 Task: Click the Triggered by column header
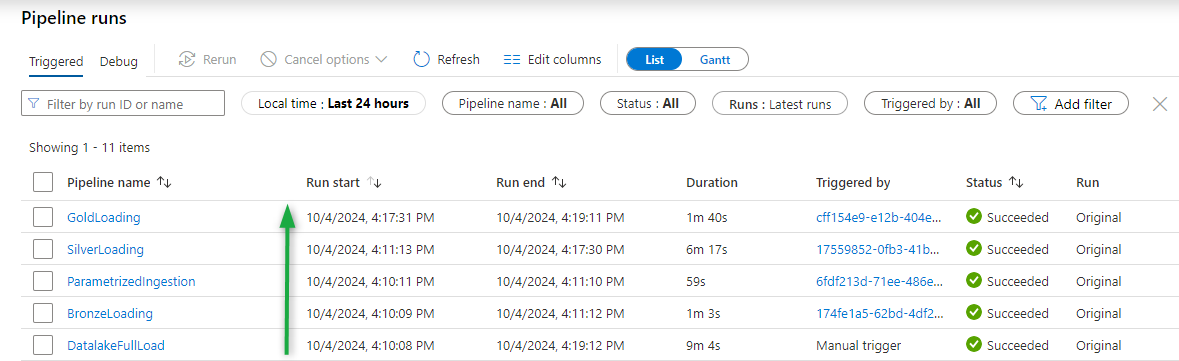[853, 182]
